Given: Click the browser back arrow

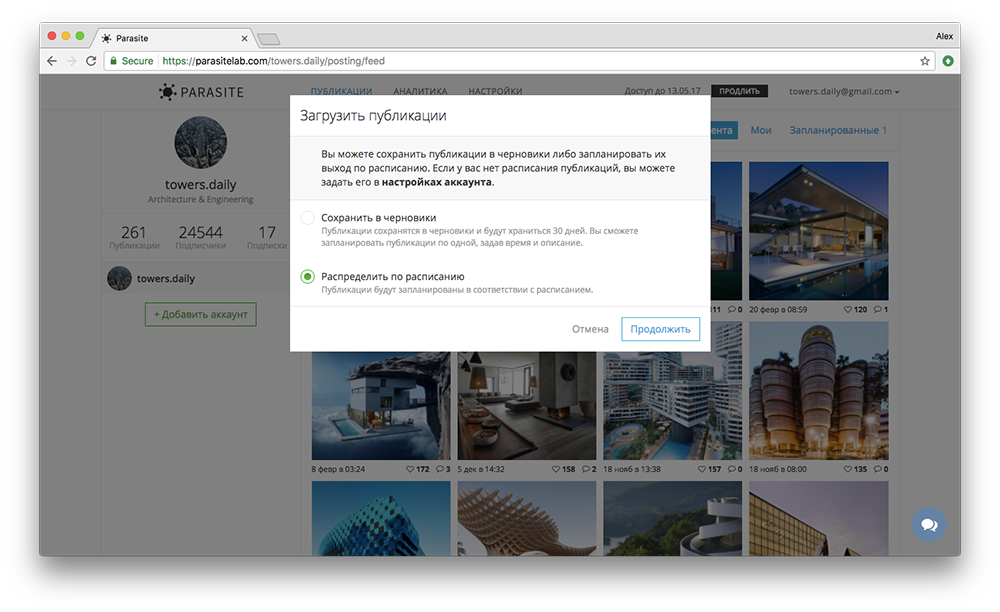Looking at the screenshot, I should [52, 61].
